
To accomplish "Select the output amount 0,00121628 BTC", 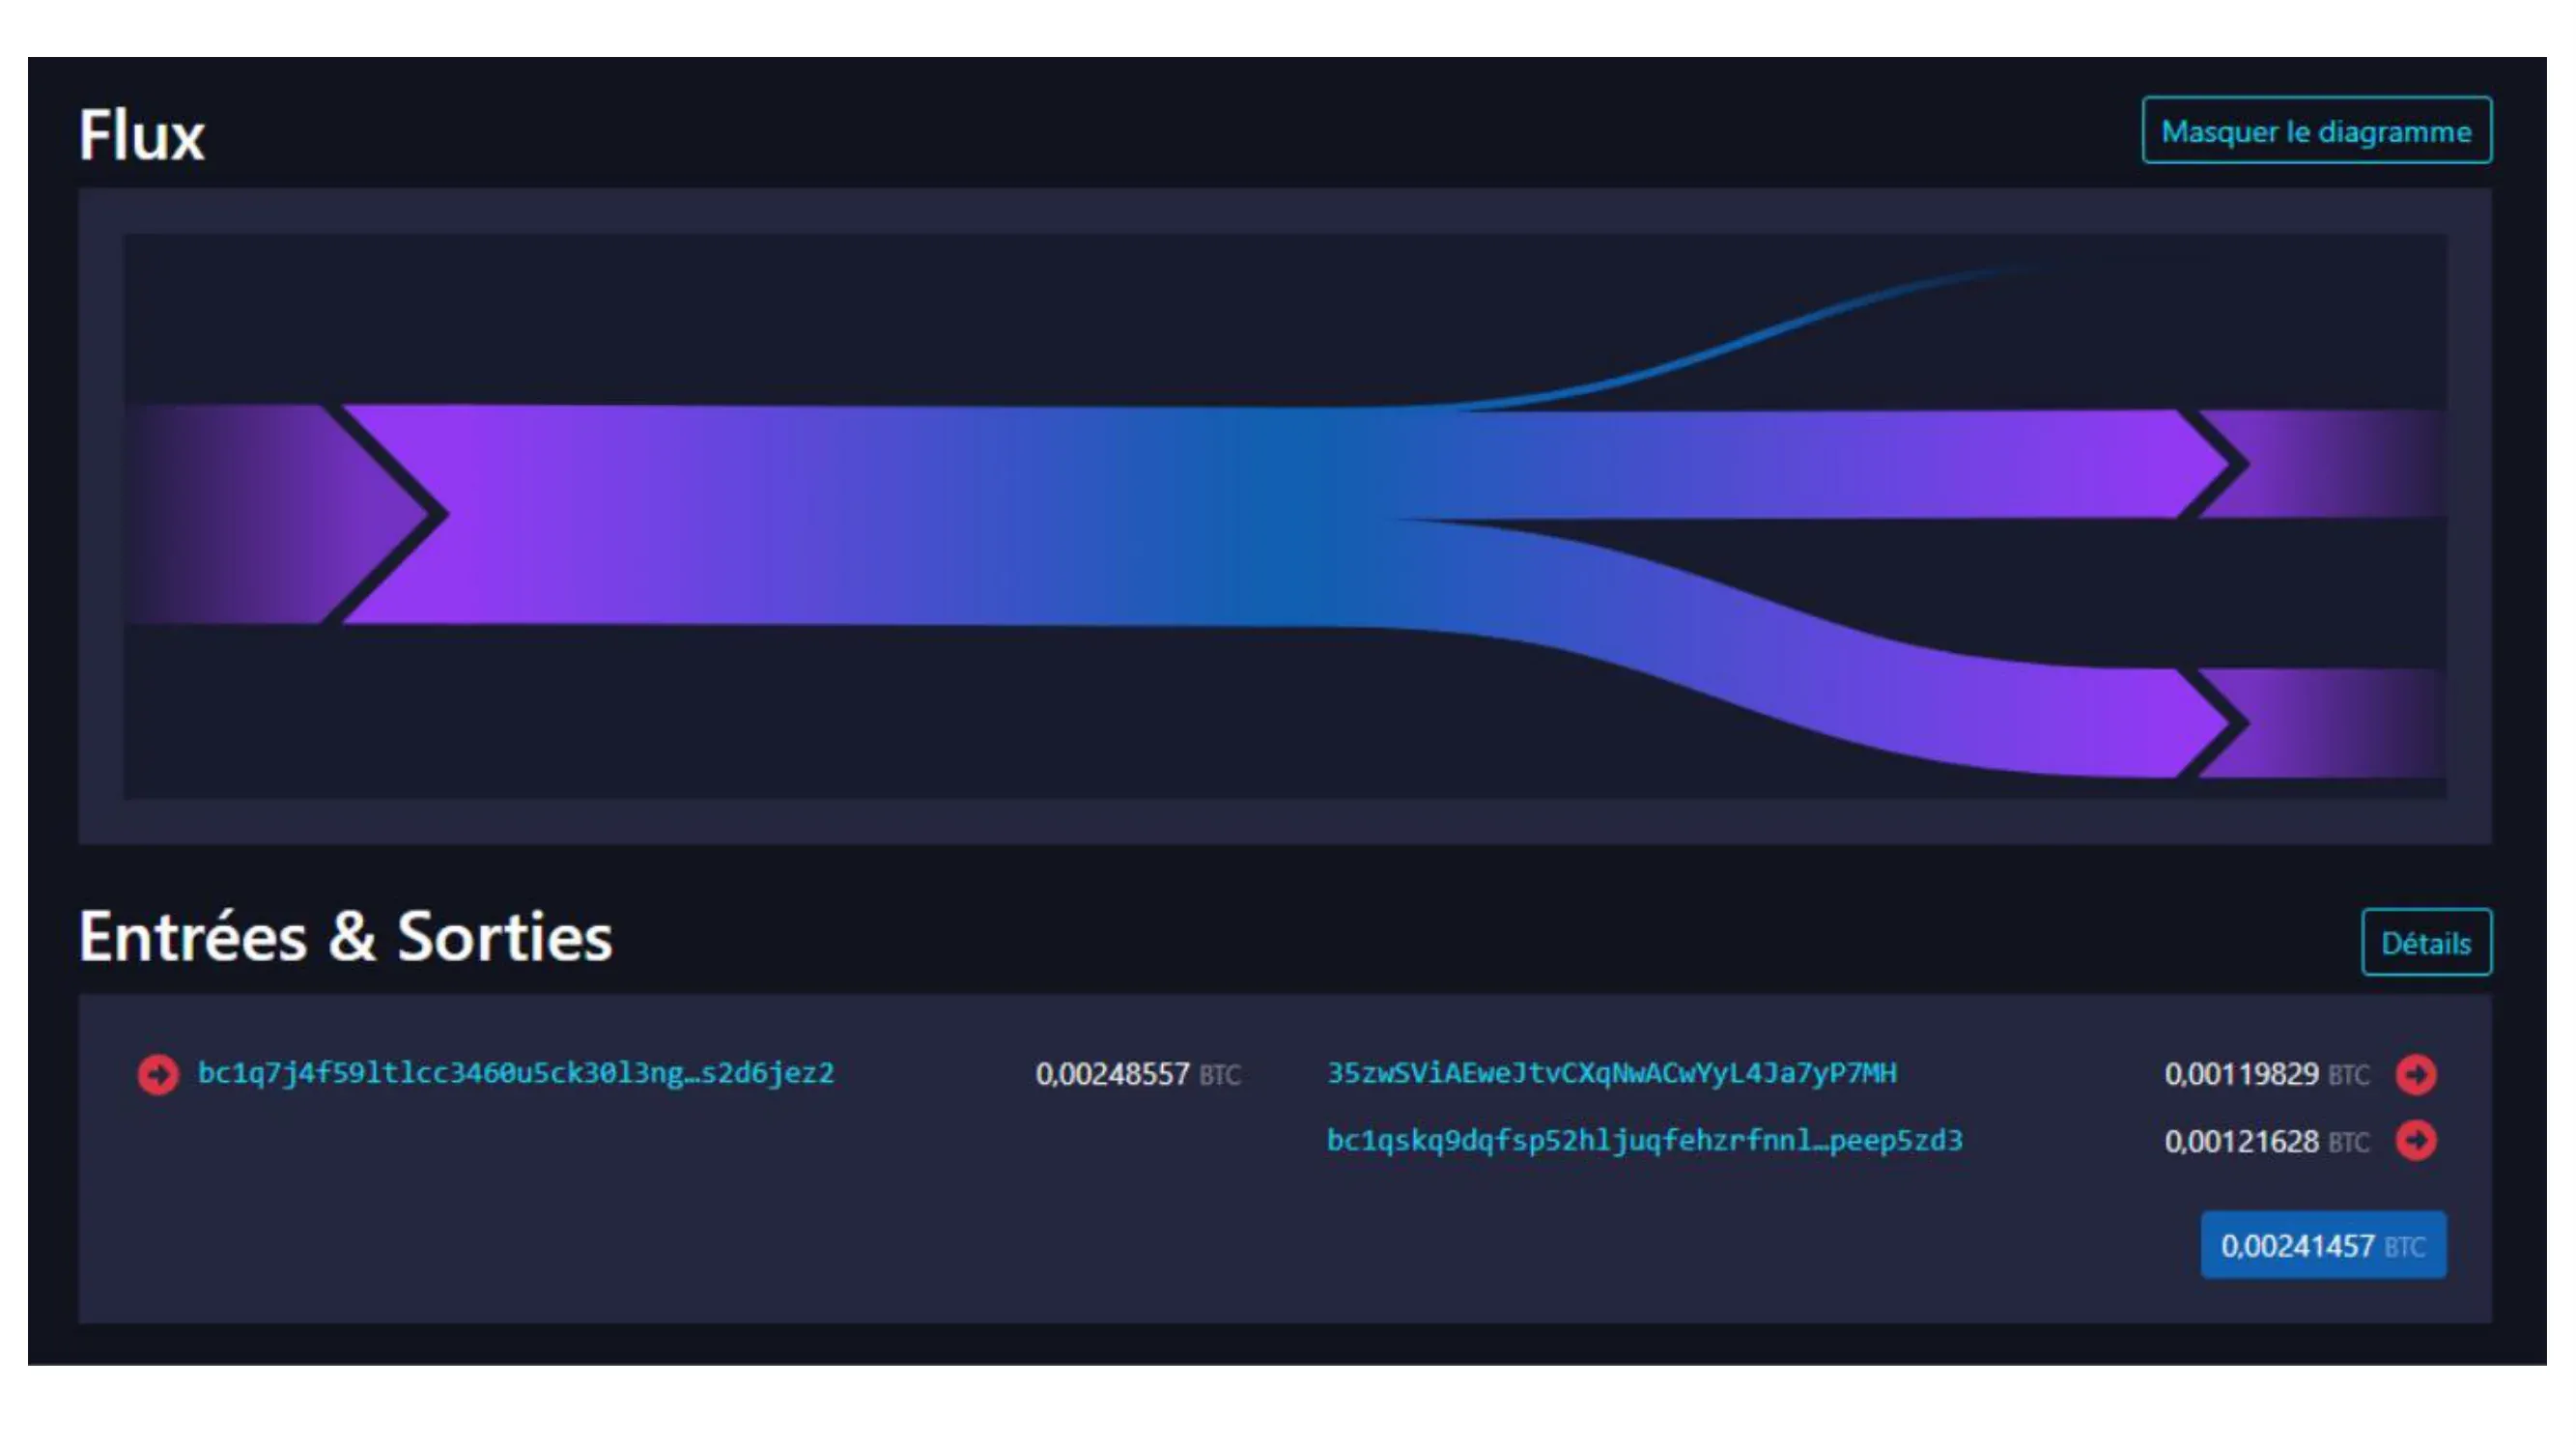I will tap(2267, 1142).
